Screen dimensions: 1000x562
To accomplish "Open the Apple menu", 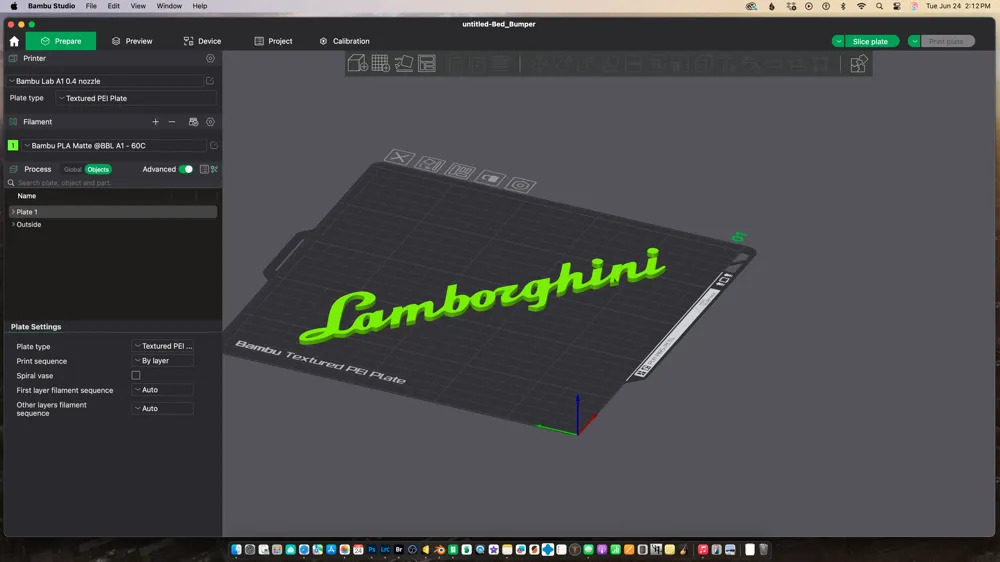I will pos(13,6).
